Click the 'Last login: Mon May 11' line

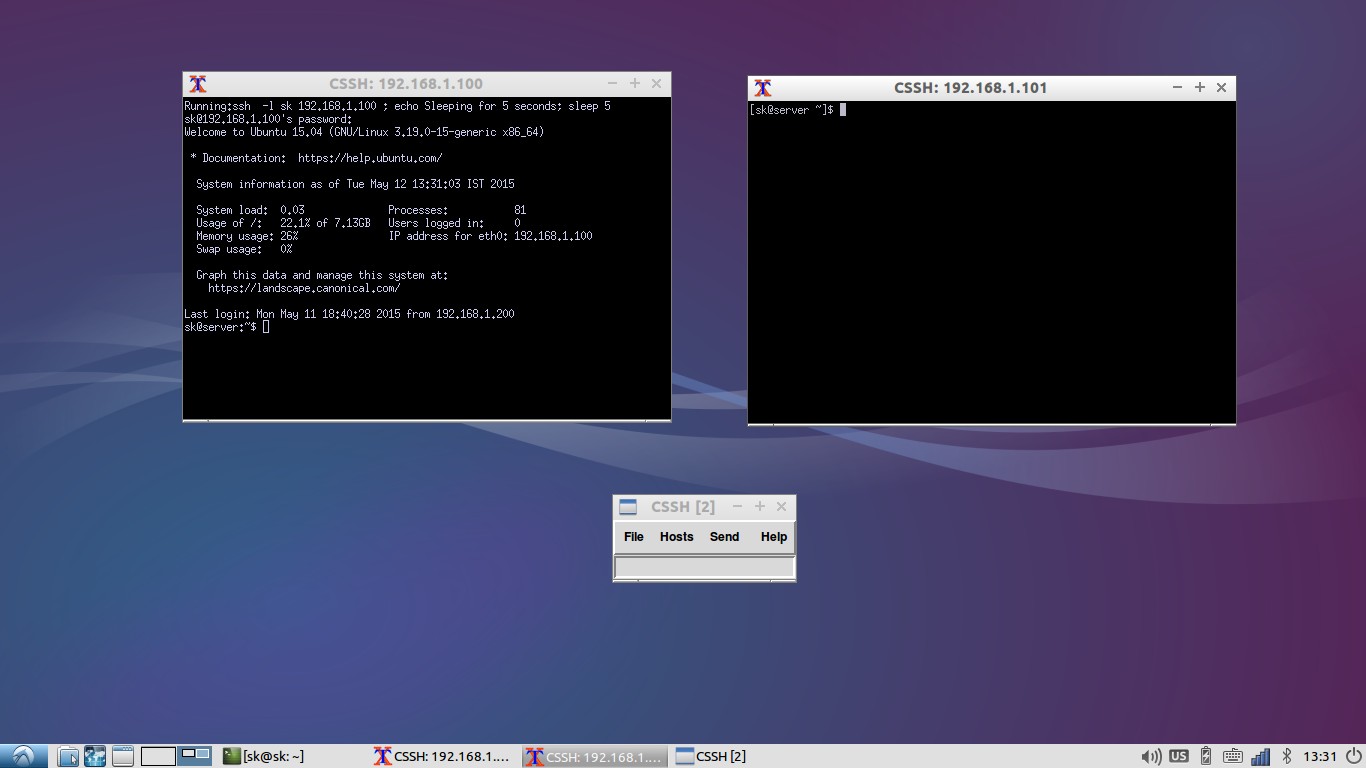pos(349,314)
